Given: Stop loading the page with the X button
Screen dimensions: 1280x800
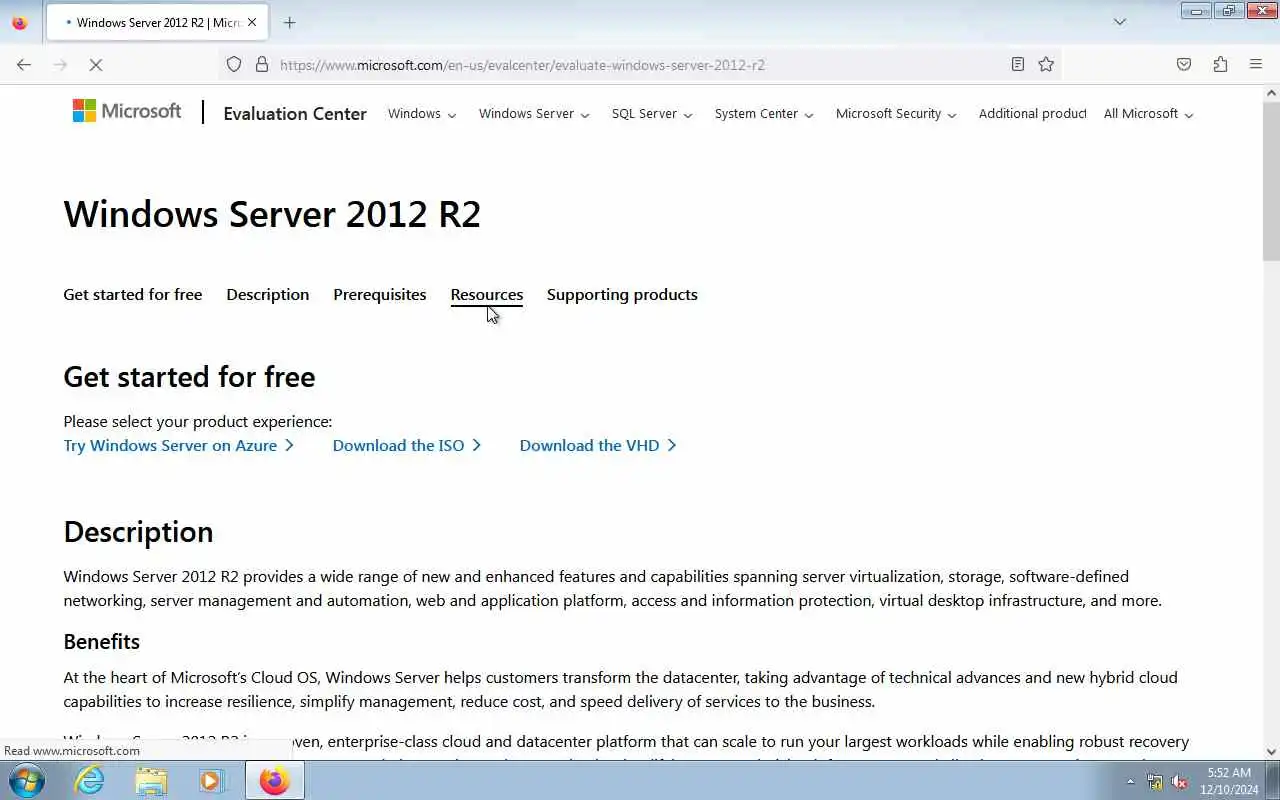Looking at the screenshot, I should click(x=96, y=64).
